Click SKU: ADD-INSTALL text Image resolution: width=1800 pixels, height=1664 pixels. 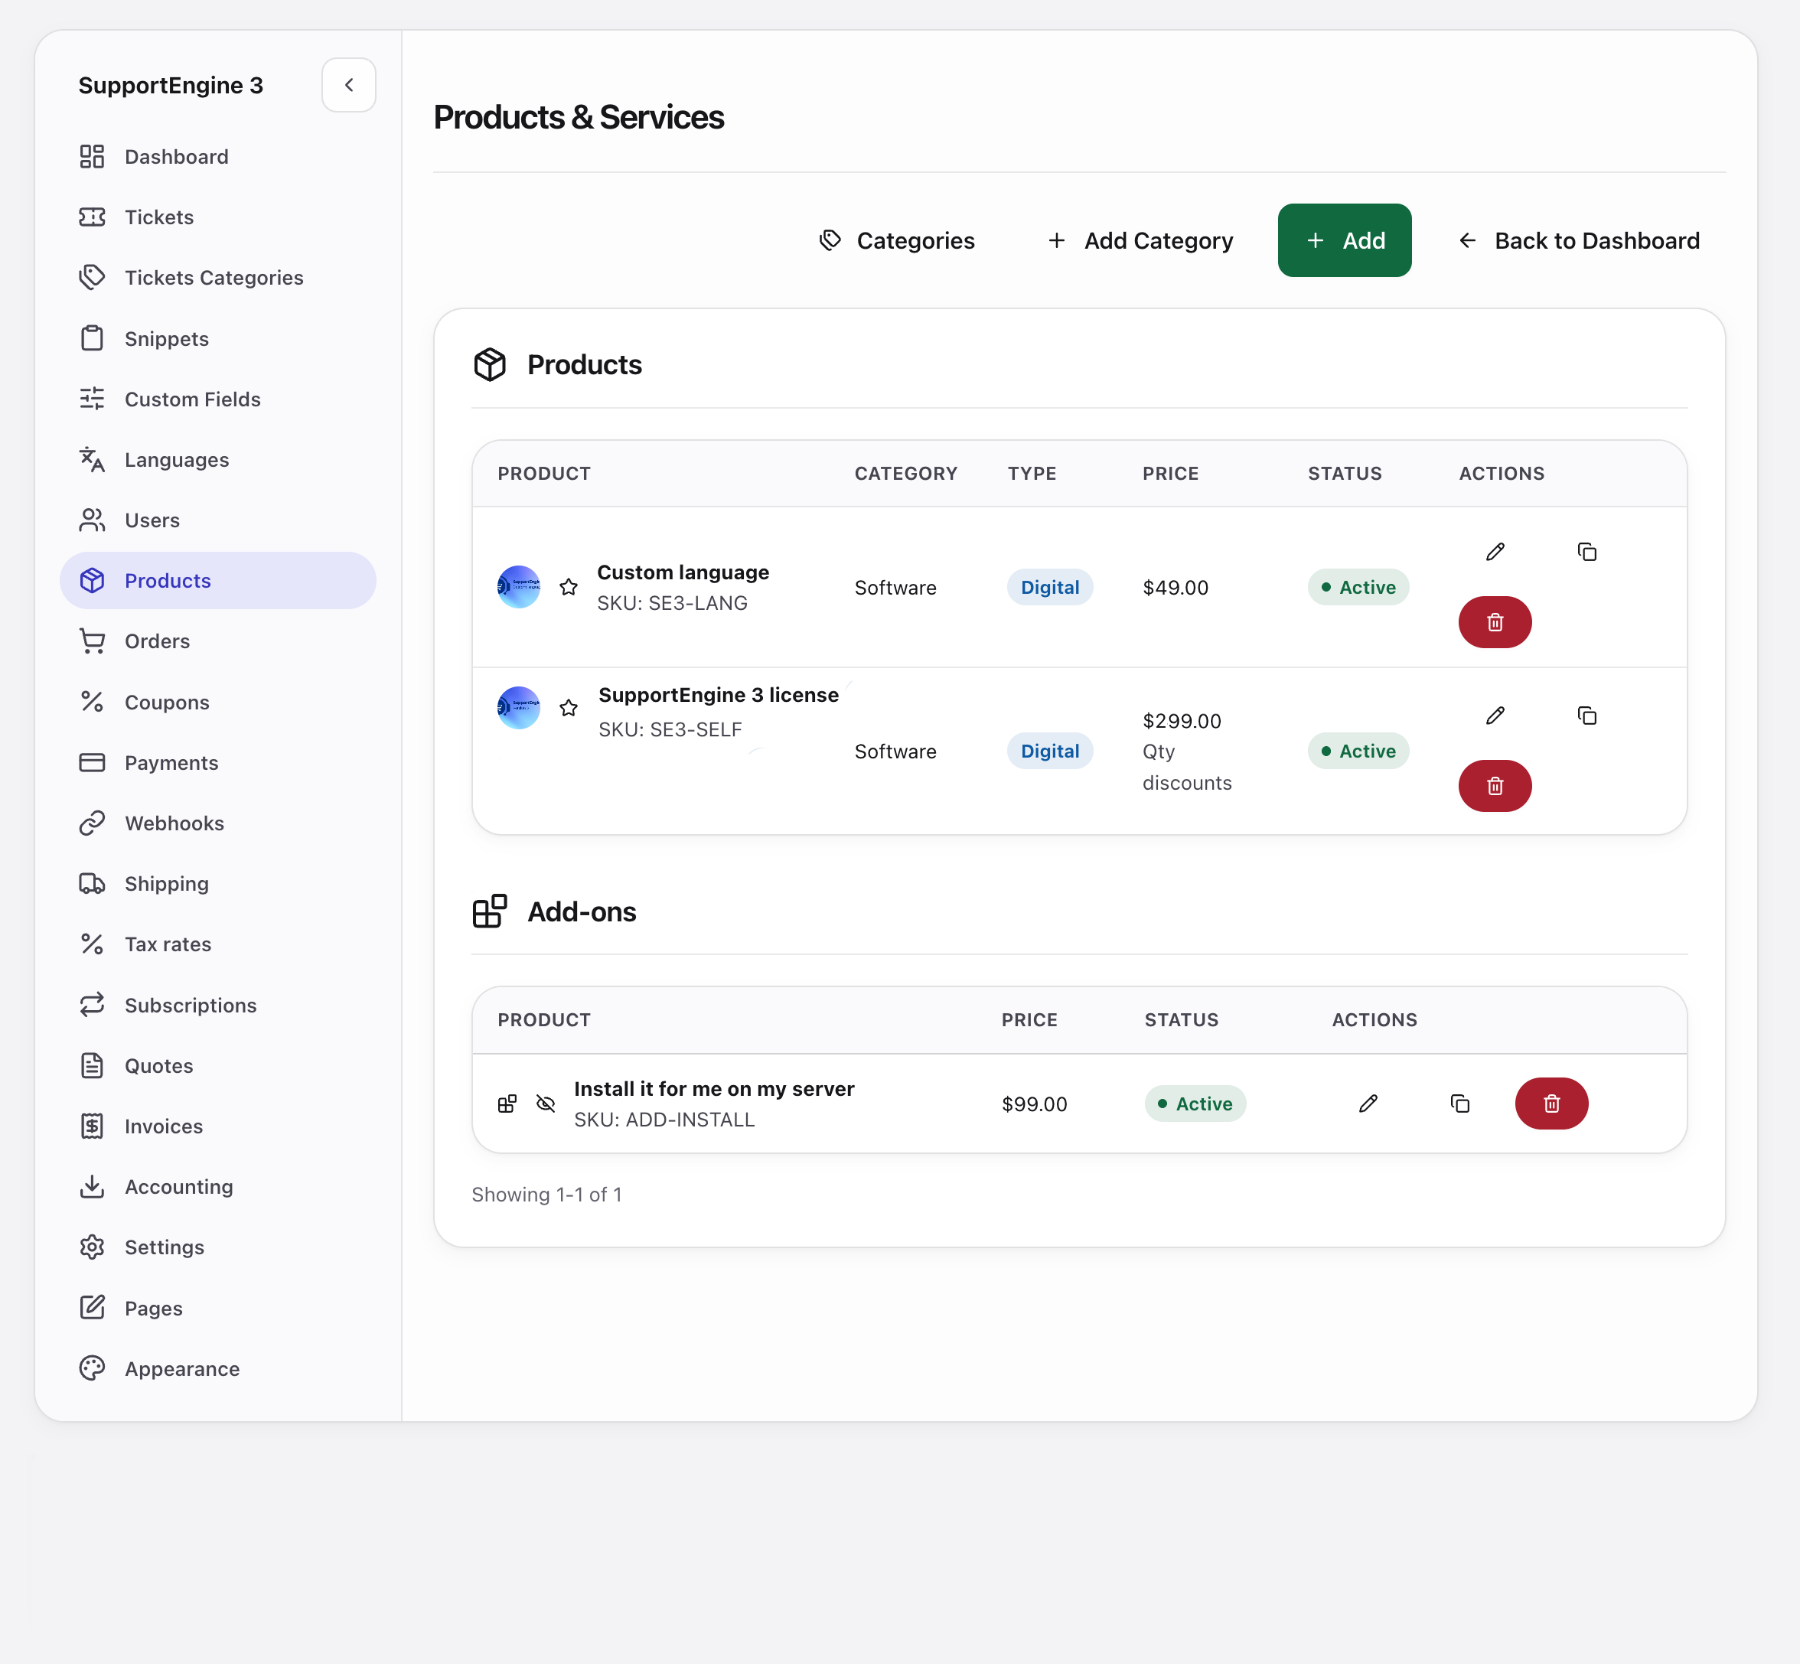(x=664, y=1120)
